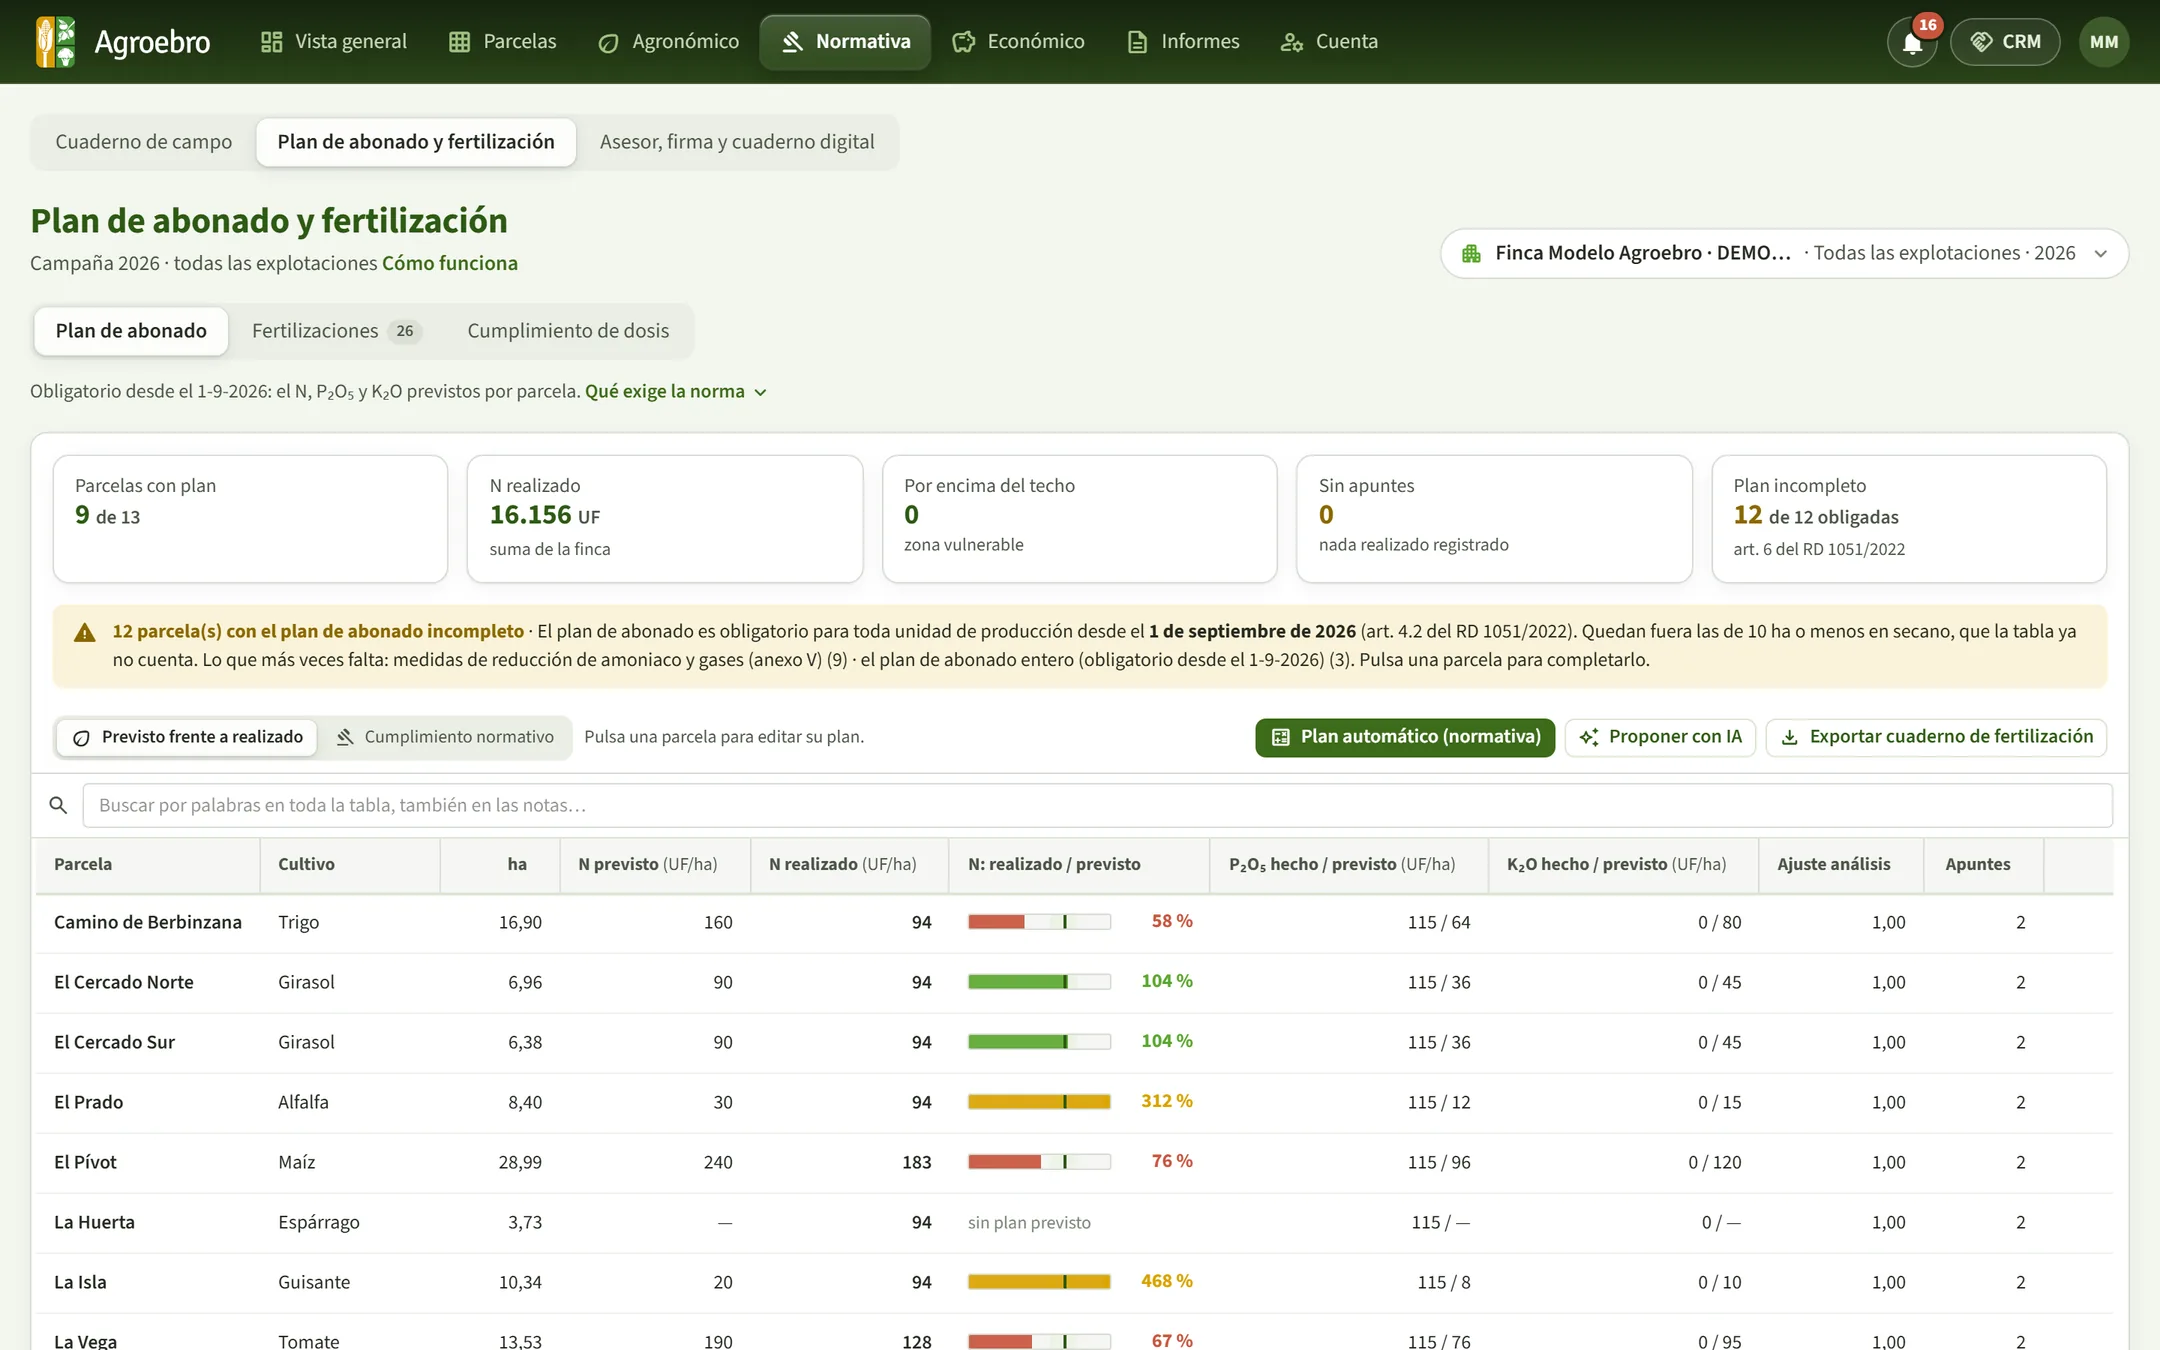Expand Qué exige la norma
The image size is (2160, 1350).
pyautogui.click(x=676, y=392)
